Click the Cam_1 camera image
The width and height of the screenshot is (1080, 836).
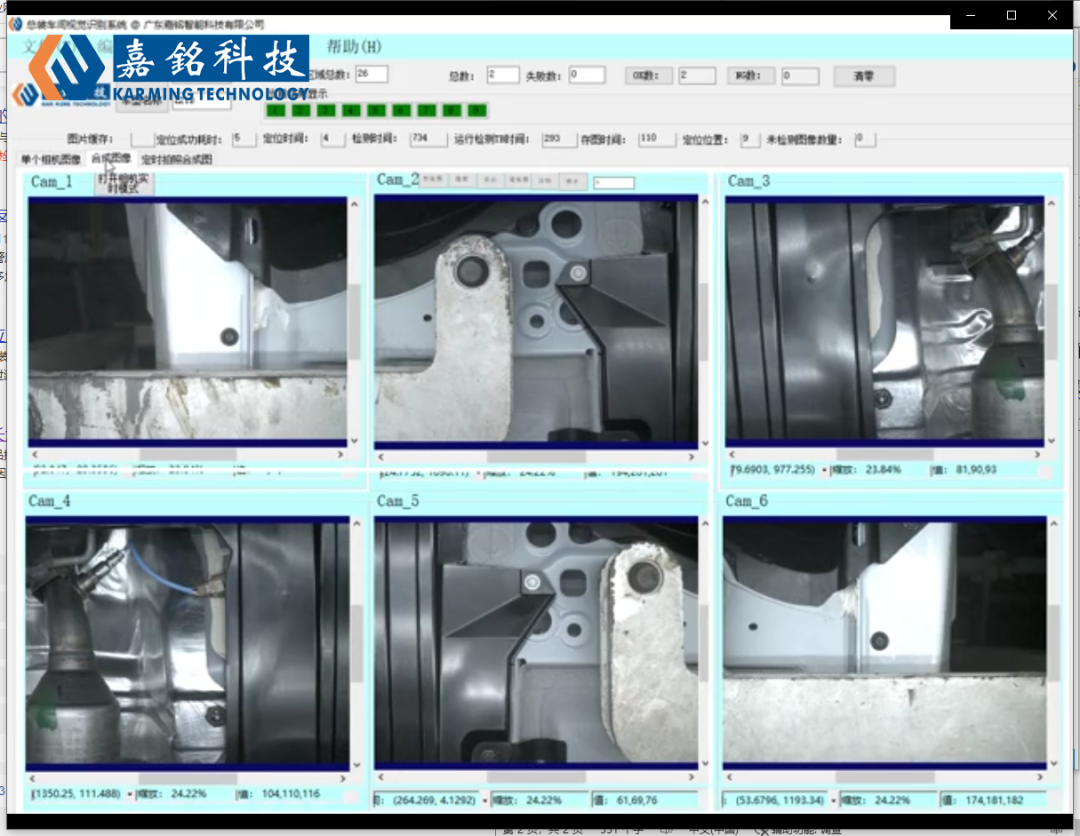click(x=187, y=322)
